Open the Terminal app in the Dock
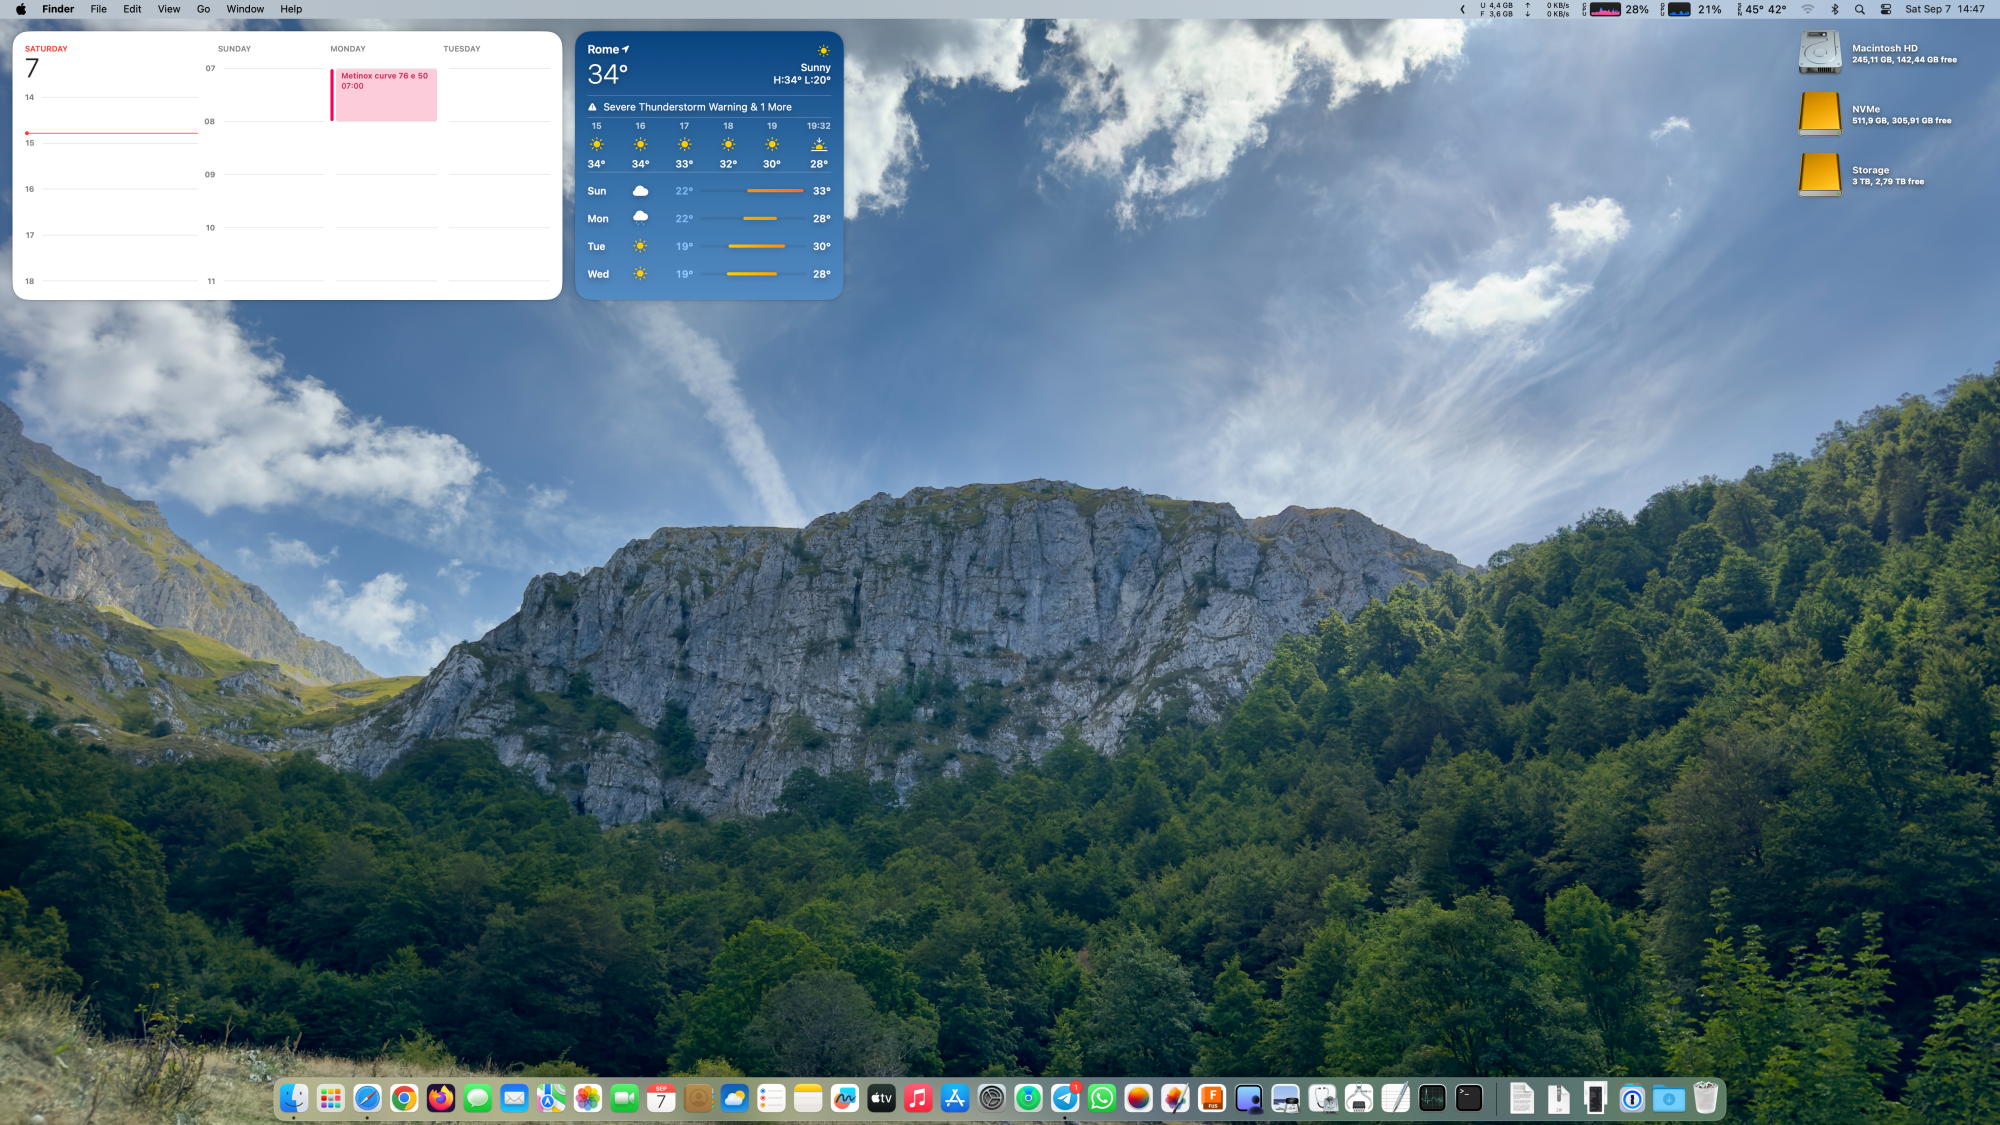 [x=1469, y=1098]
